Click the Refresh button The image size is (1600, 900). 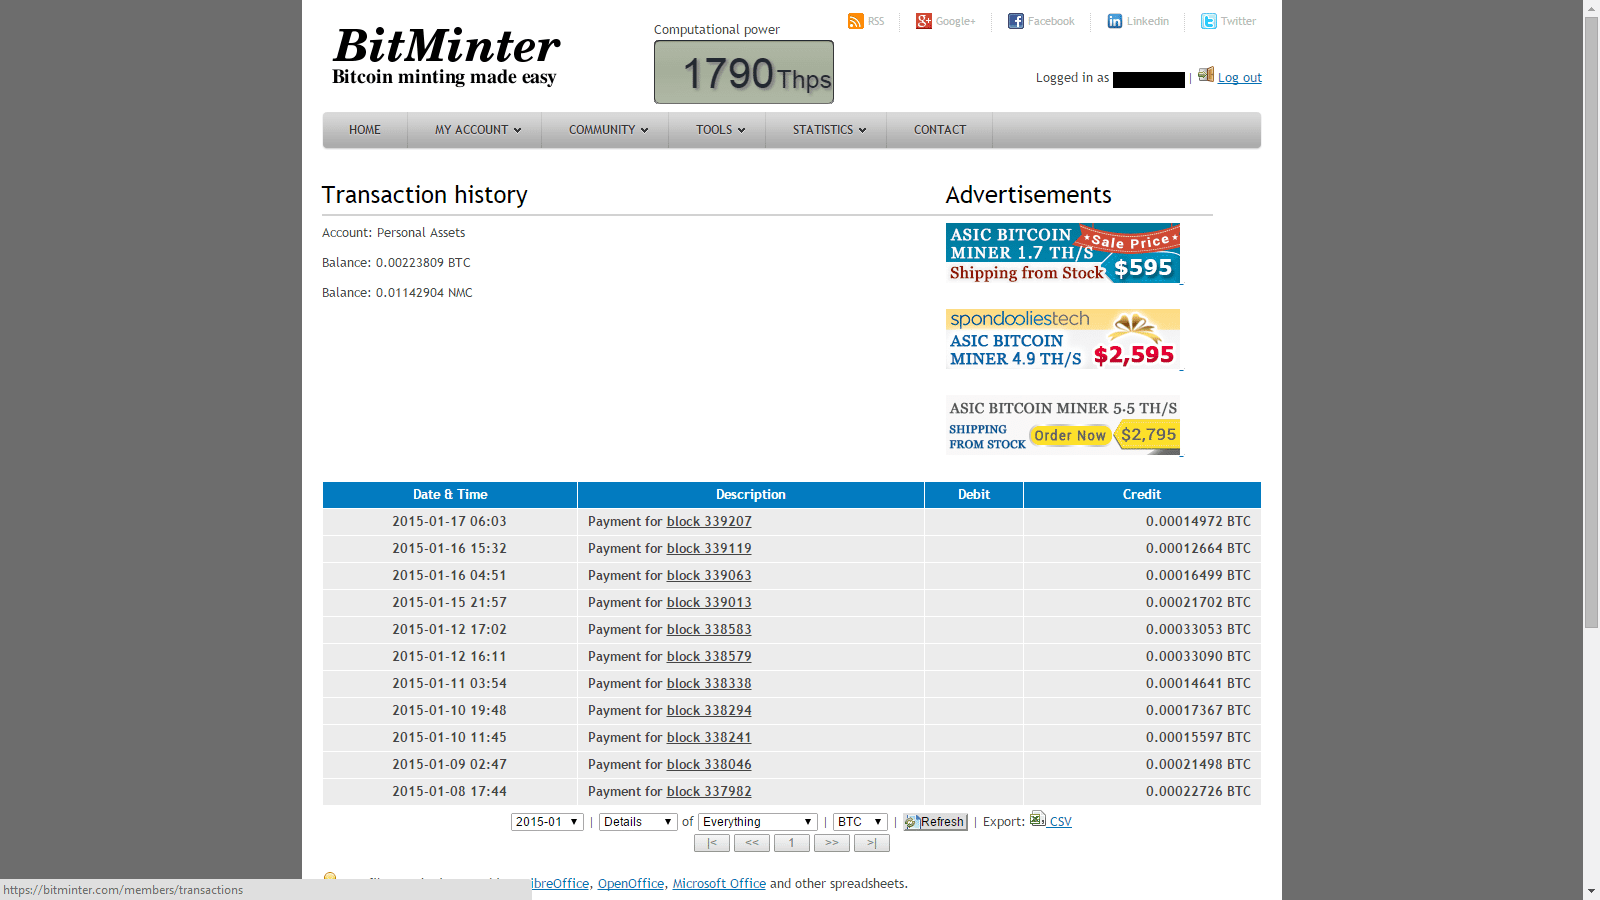click(x=935, y=822)
